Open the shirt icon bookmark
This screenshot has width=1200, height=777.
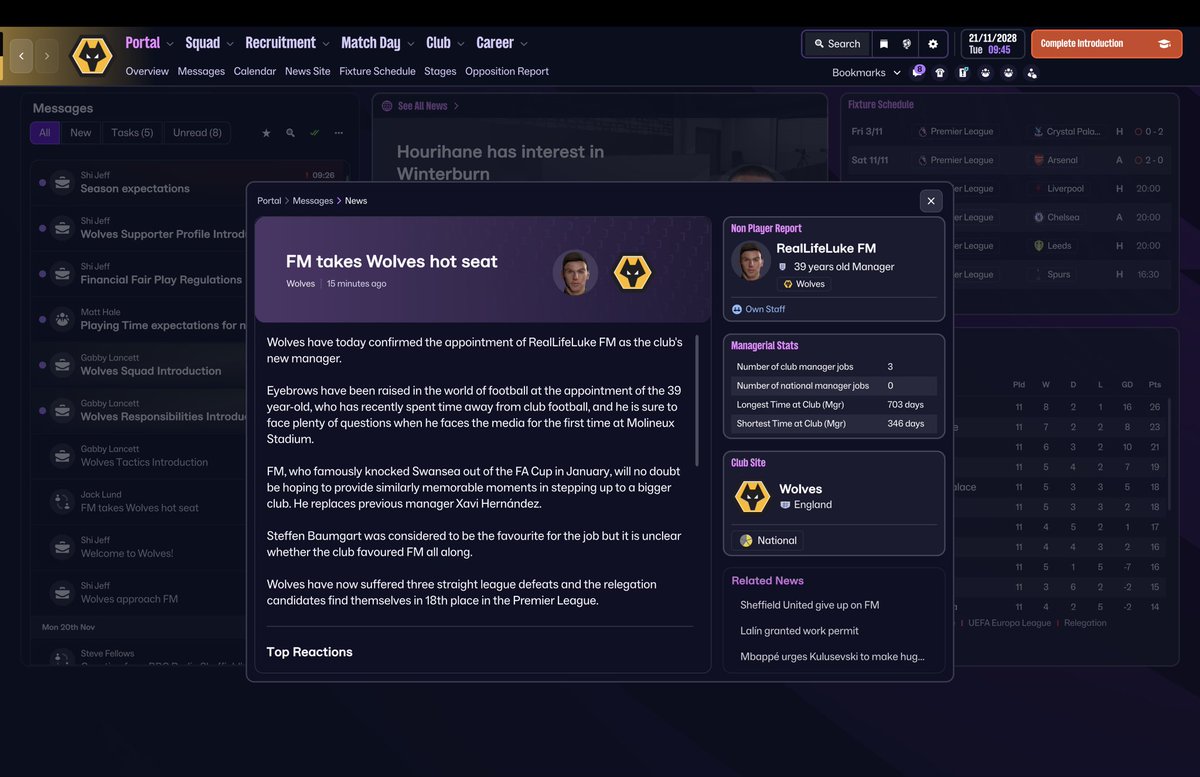[x=940, y=72]
